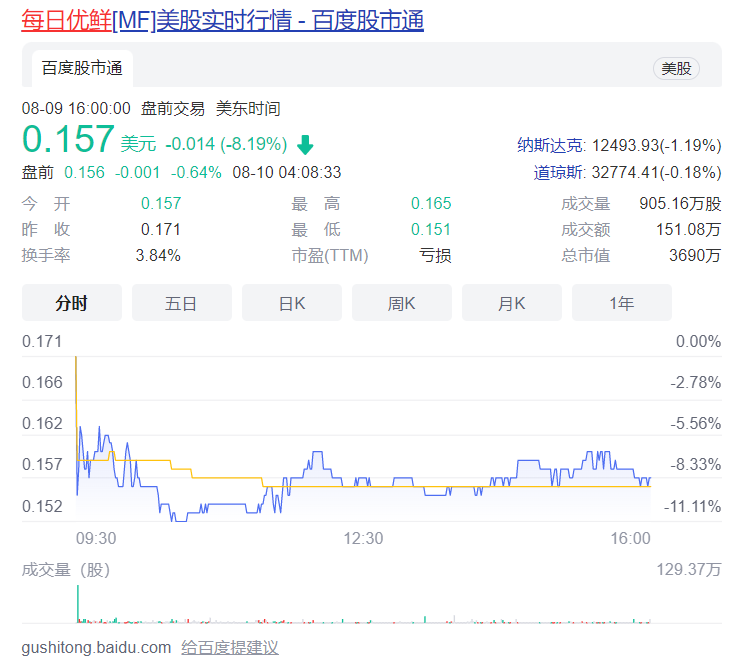754x670 pixels.
Task: Click the timestamp 08-09 16:00:00
Action: (x=76, y=108)
